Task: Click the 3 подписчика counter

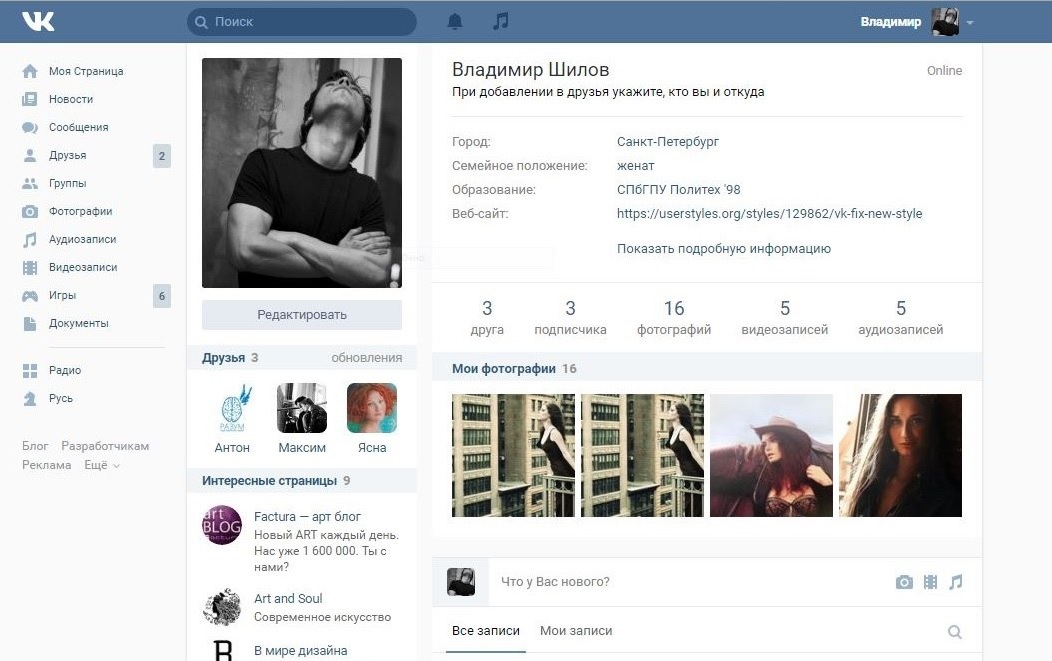Action: pos(570,317)
